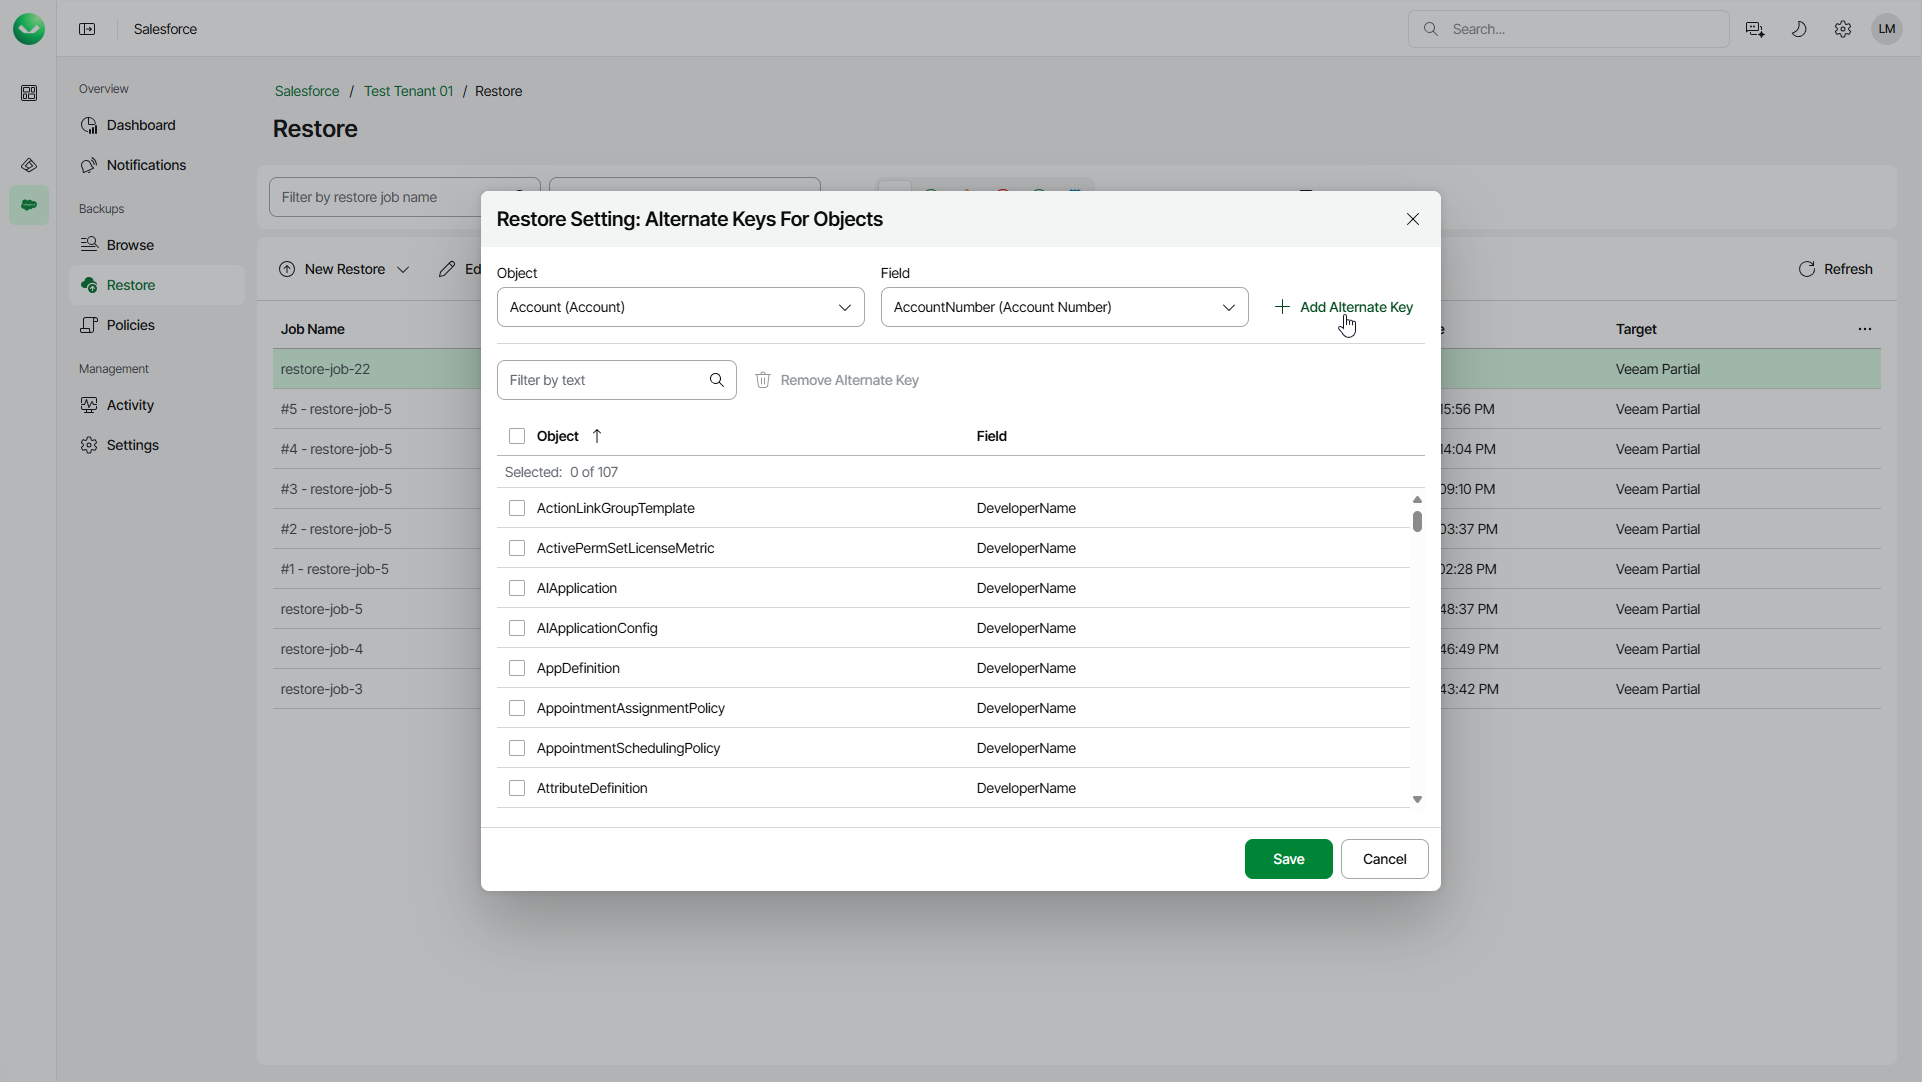Image resolution: width=1922 pixels, height=1082 pixels.
Task: Check the AppDefinition row checkbox
Action: coord(517,668)
